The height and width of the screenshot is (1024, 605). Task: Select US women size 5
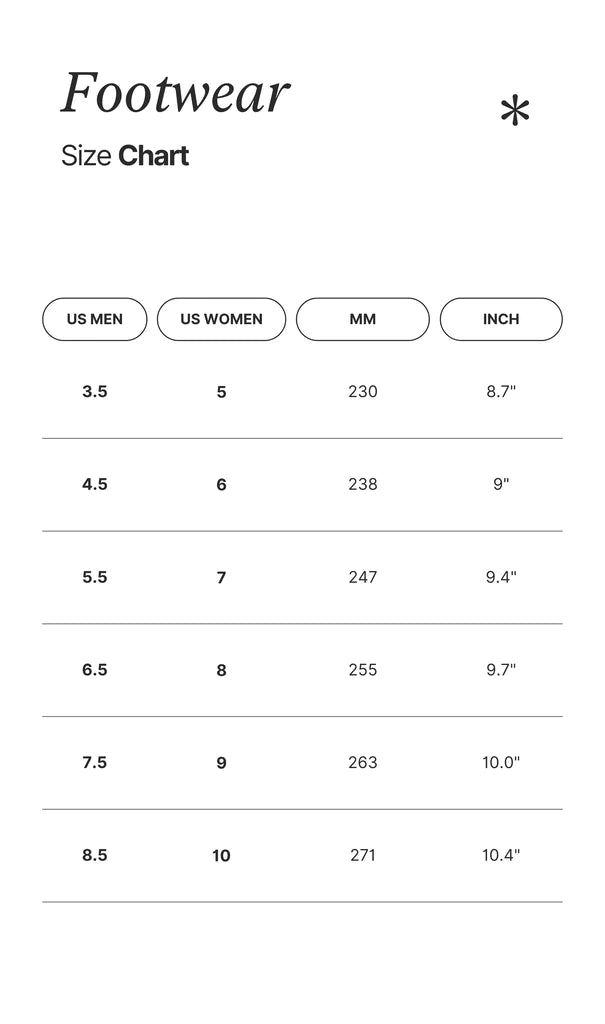point(221,392)
